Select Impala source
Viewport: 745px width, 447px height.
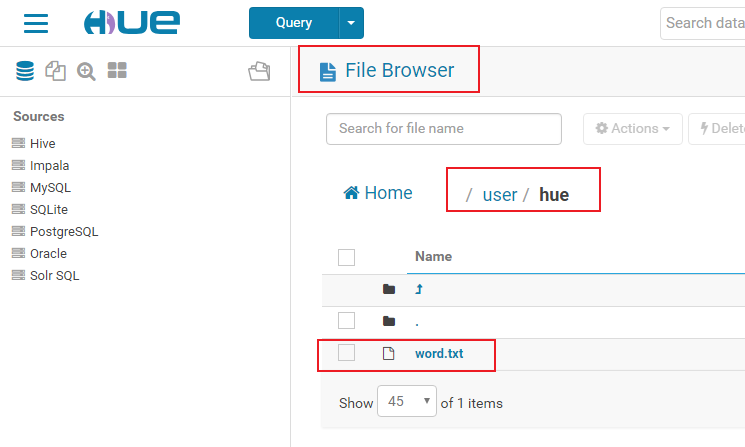49,165
